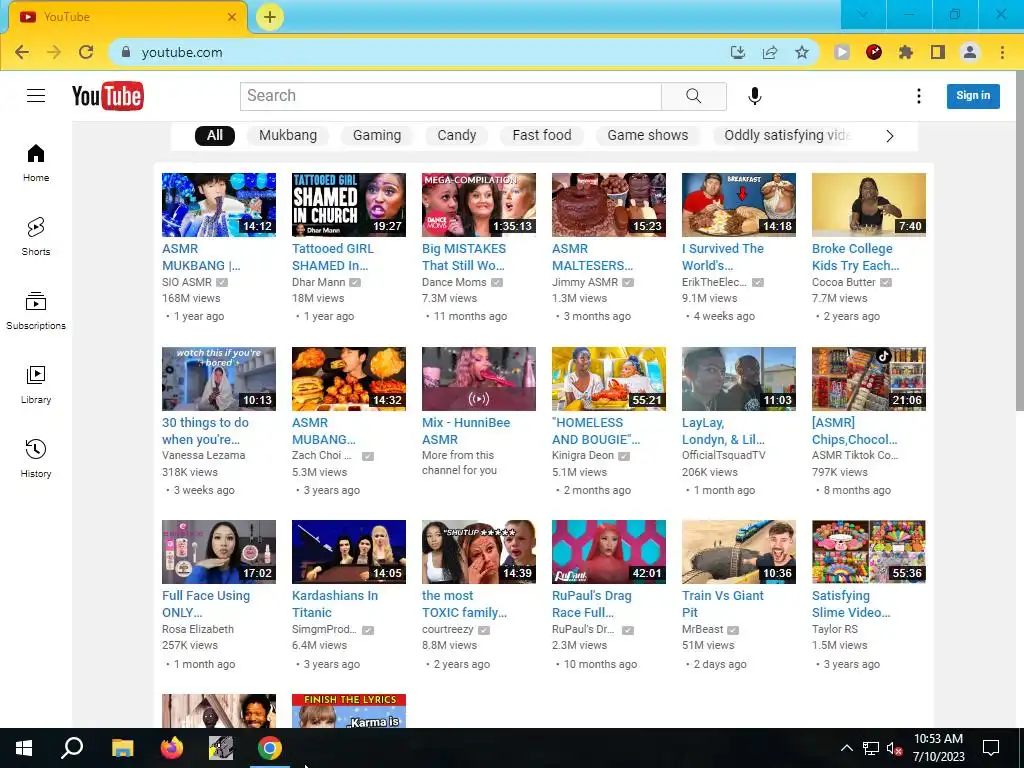This screenshot has width=1024, height=768.
Task: Bookmark this page with star icon
Action: coord(802,52)
